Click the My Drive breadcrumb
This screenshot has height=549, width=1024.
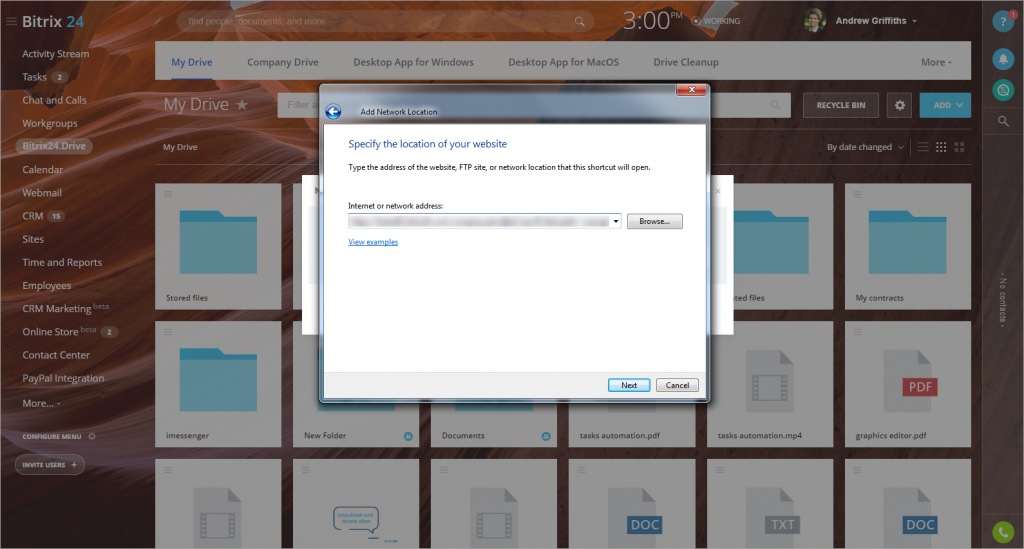(x=180, y=147)
